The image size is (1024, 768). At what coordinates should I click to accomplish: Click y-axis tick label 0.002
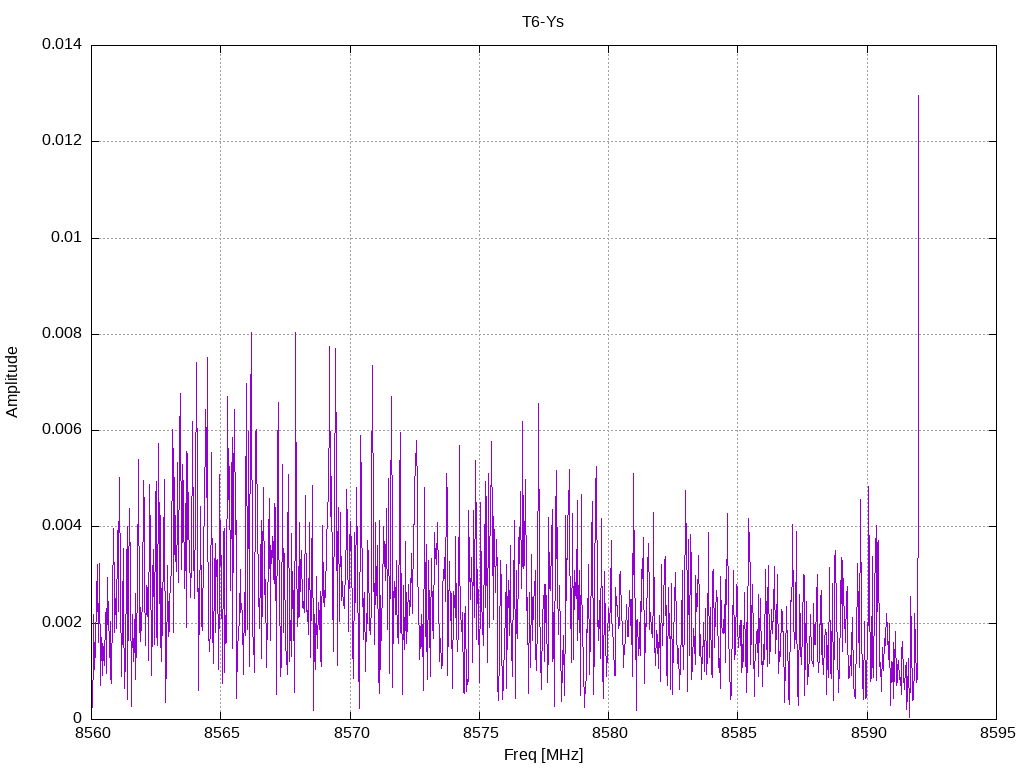click(62, 622)
